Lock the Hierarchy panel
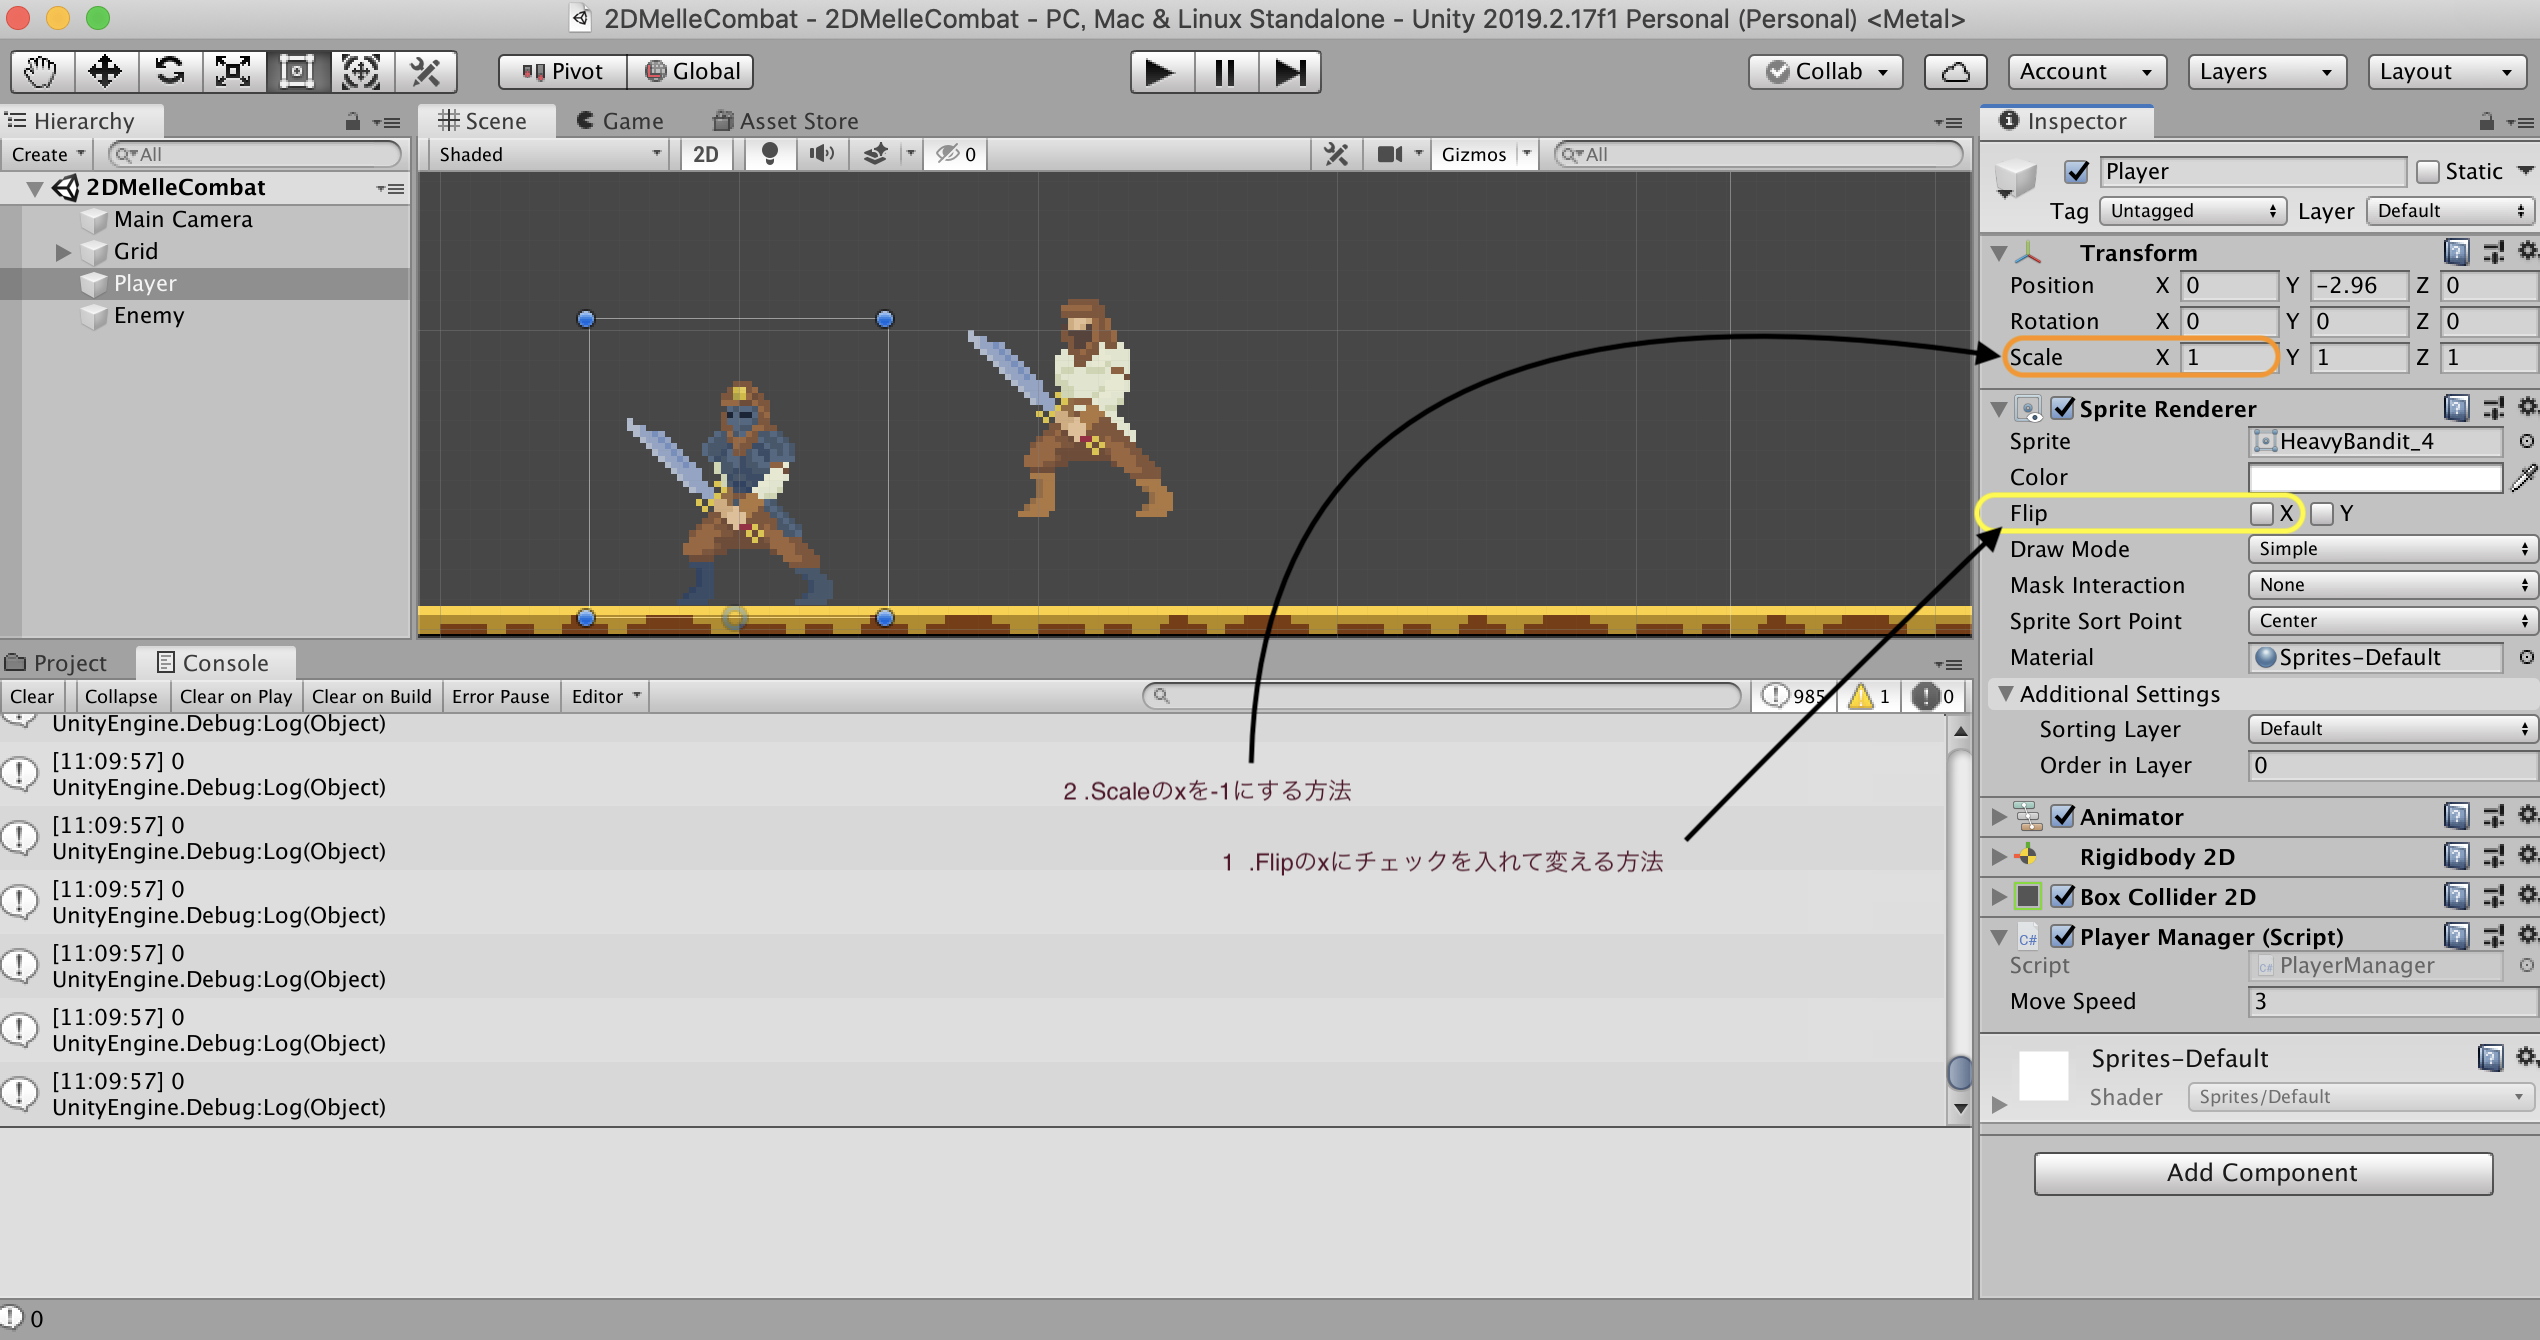 point(352,122)
